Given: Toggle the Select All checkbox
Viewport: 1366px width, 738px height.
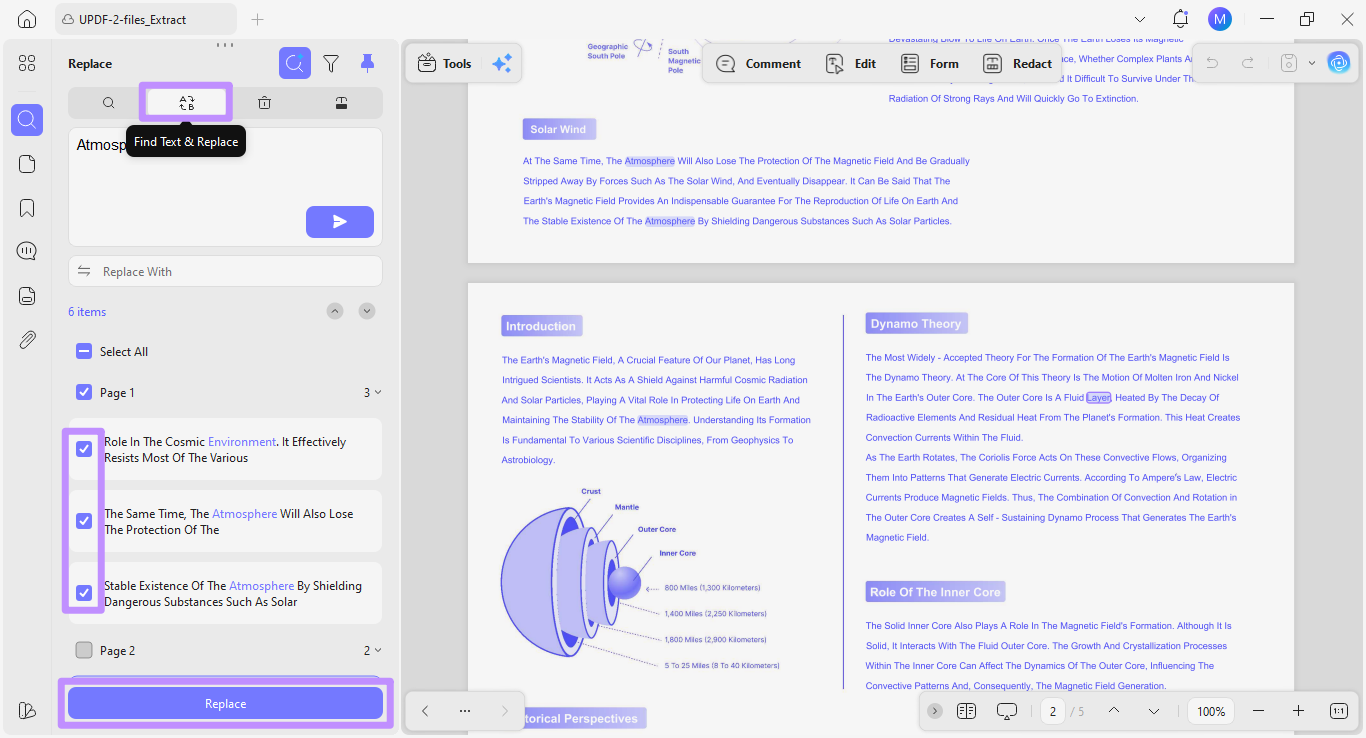Looking at the screenshot, I should click(x=84, y=351).
